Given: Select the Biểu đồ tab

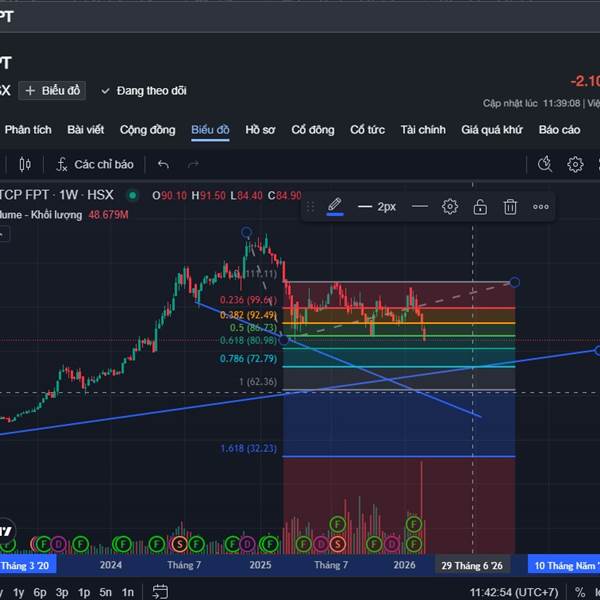Looking at the screenshot, I should pyautogui.click(x=210, y=130).
